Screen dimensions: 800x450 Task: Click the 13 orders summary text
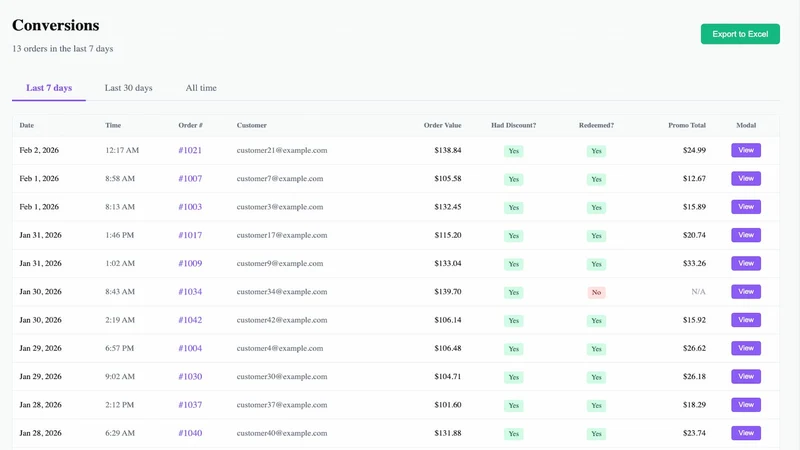coord(62,48)
